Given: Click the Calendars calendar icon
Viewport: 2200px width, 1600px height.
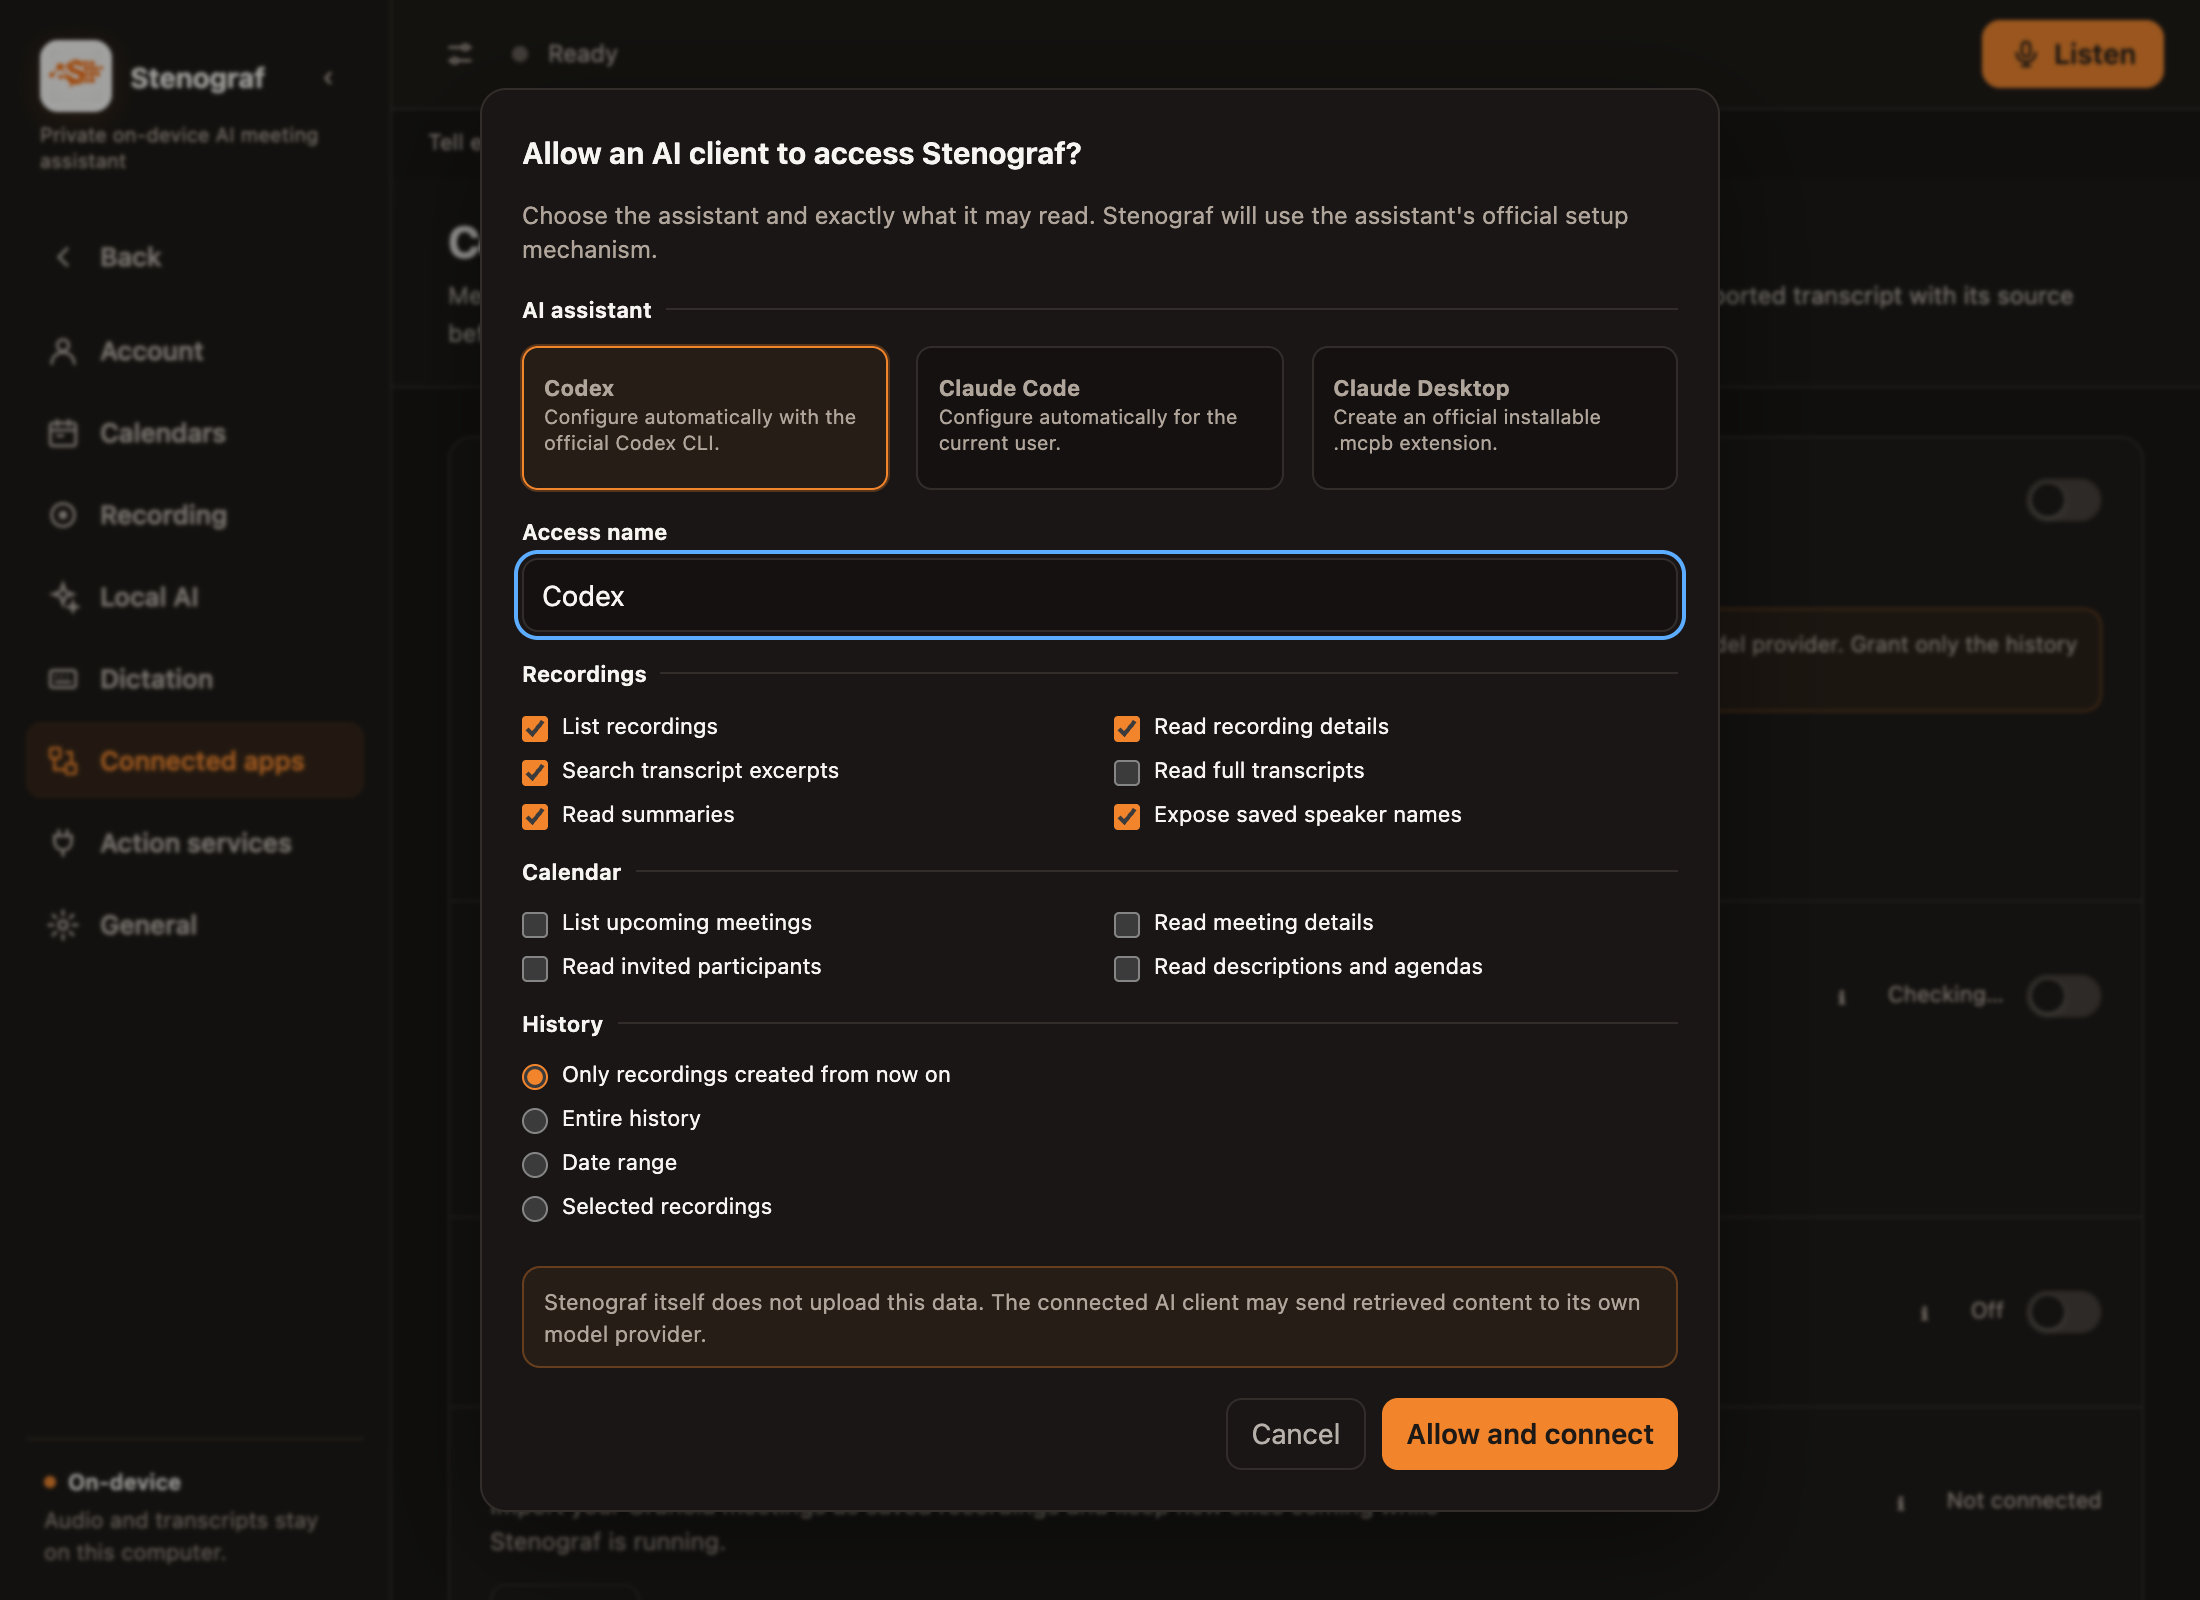Looking at the screenshot, I should (x=63, y=433).
